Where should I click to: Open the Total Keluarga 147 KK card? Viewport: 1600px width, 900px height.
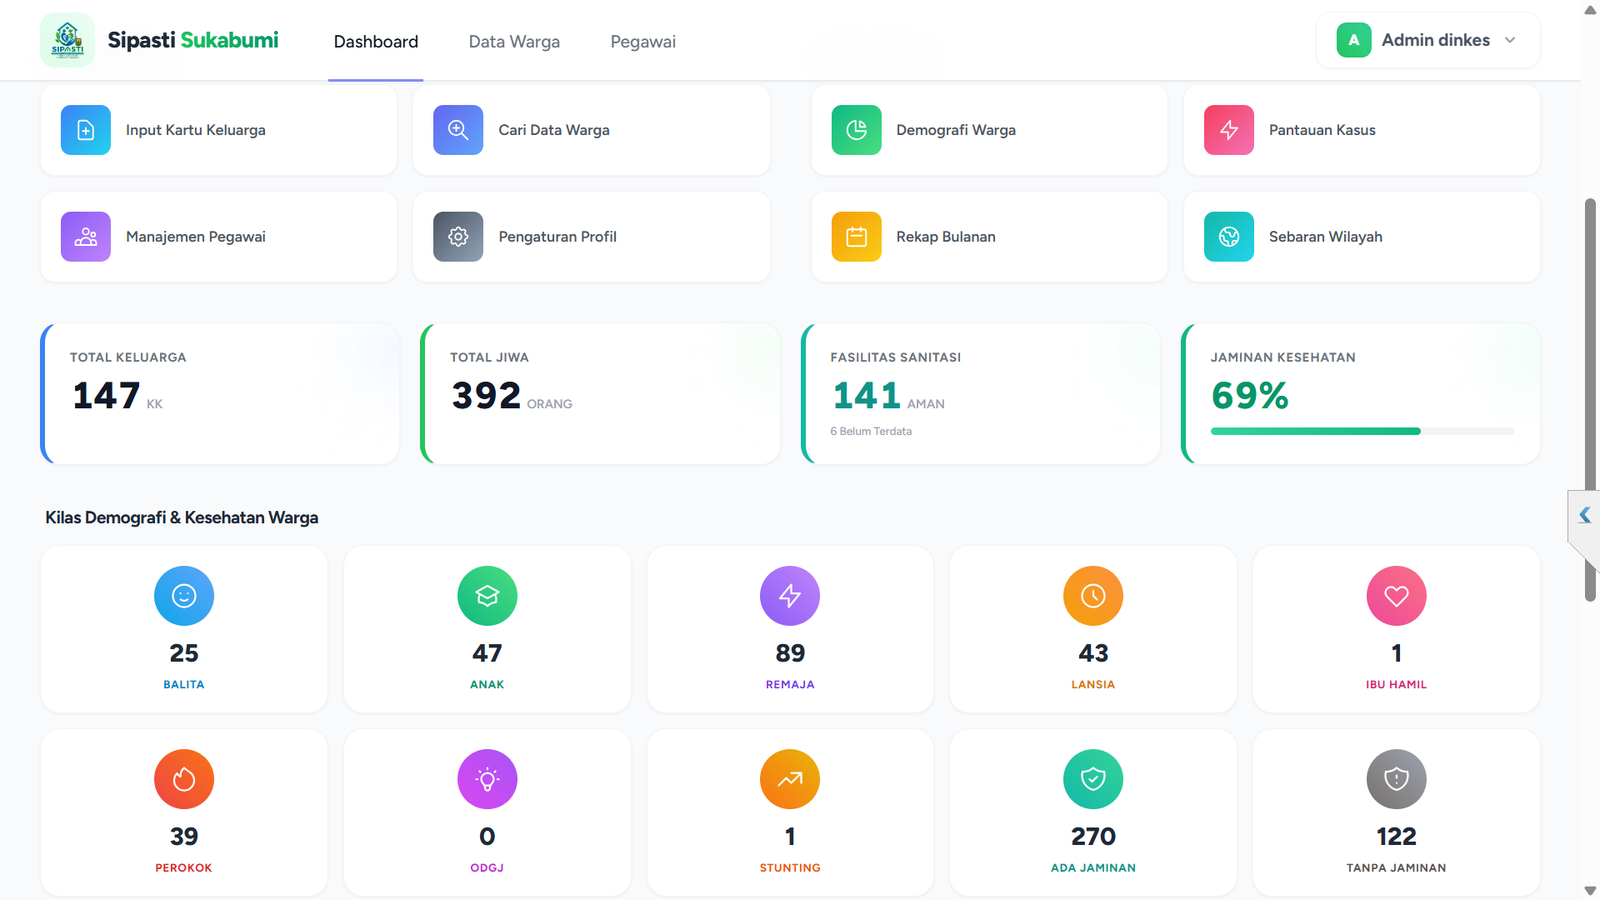(x=220, y=394)
